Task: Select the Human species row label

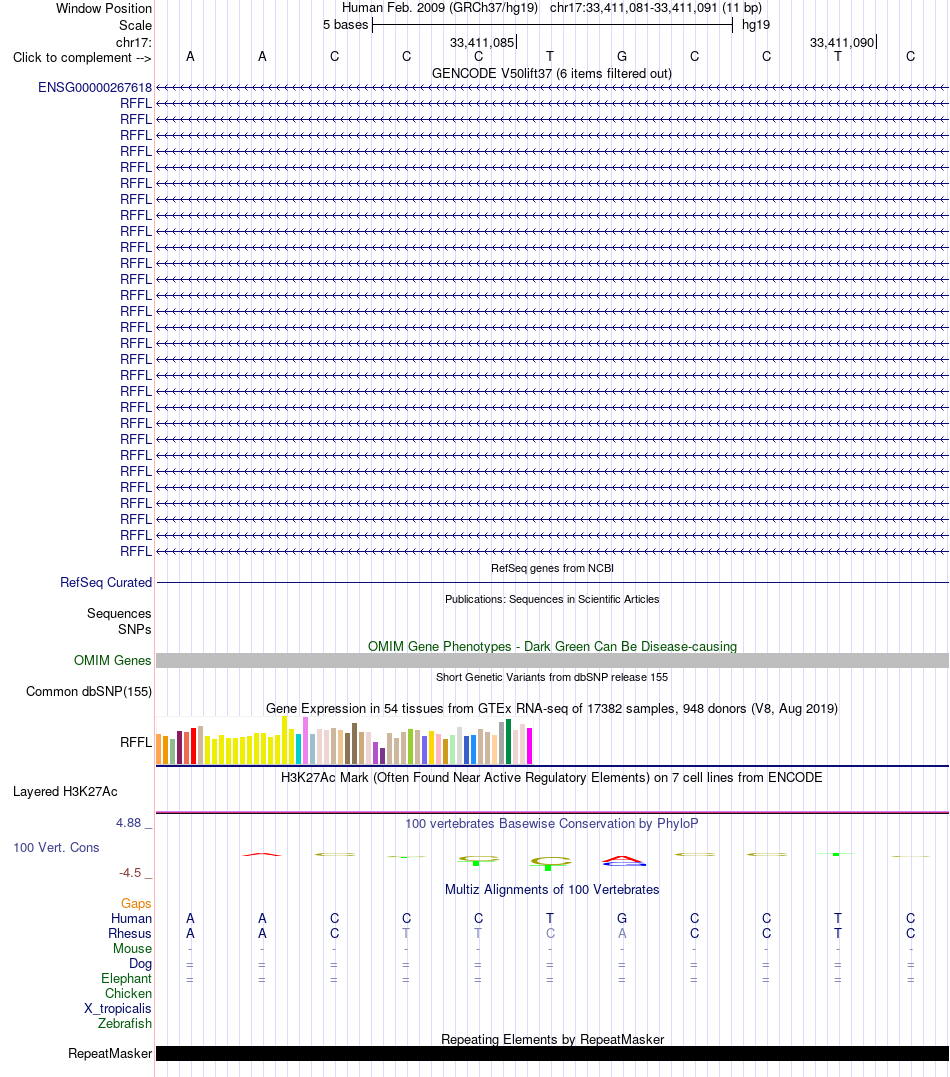Action: click(x=131, y=919)
